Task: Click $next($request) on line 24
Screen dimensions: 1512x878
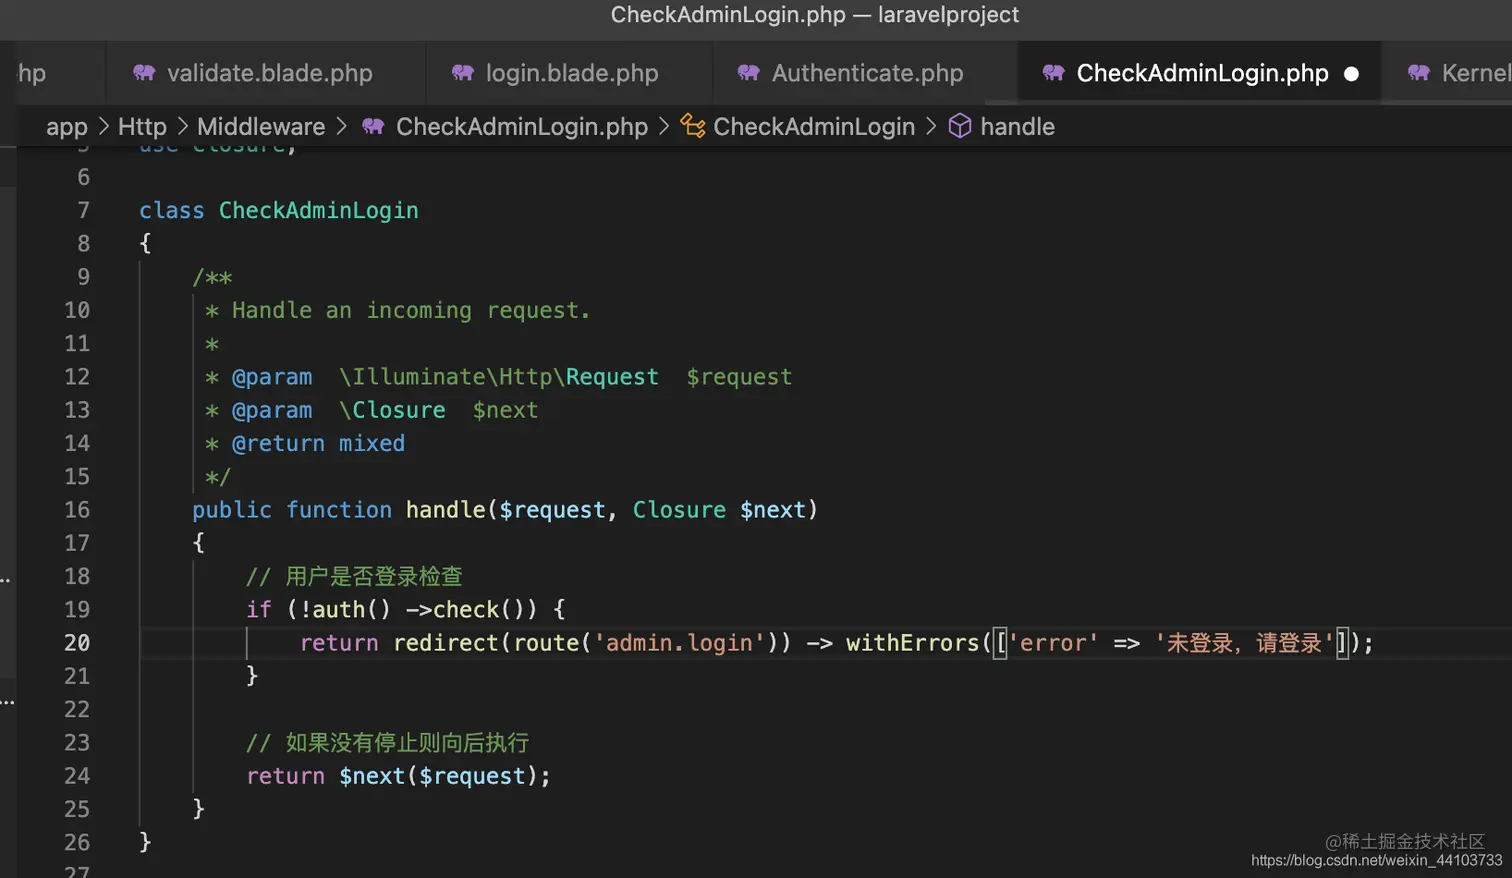Action: tap(438, 776)
